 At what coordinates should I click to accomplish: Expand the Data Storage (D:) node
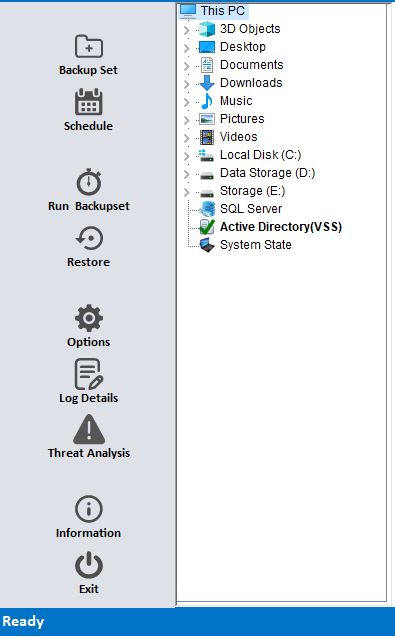pos(187,174)
